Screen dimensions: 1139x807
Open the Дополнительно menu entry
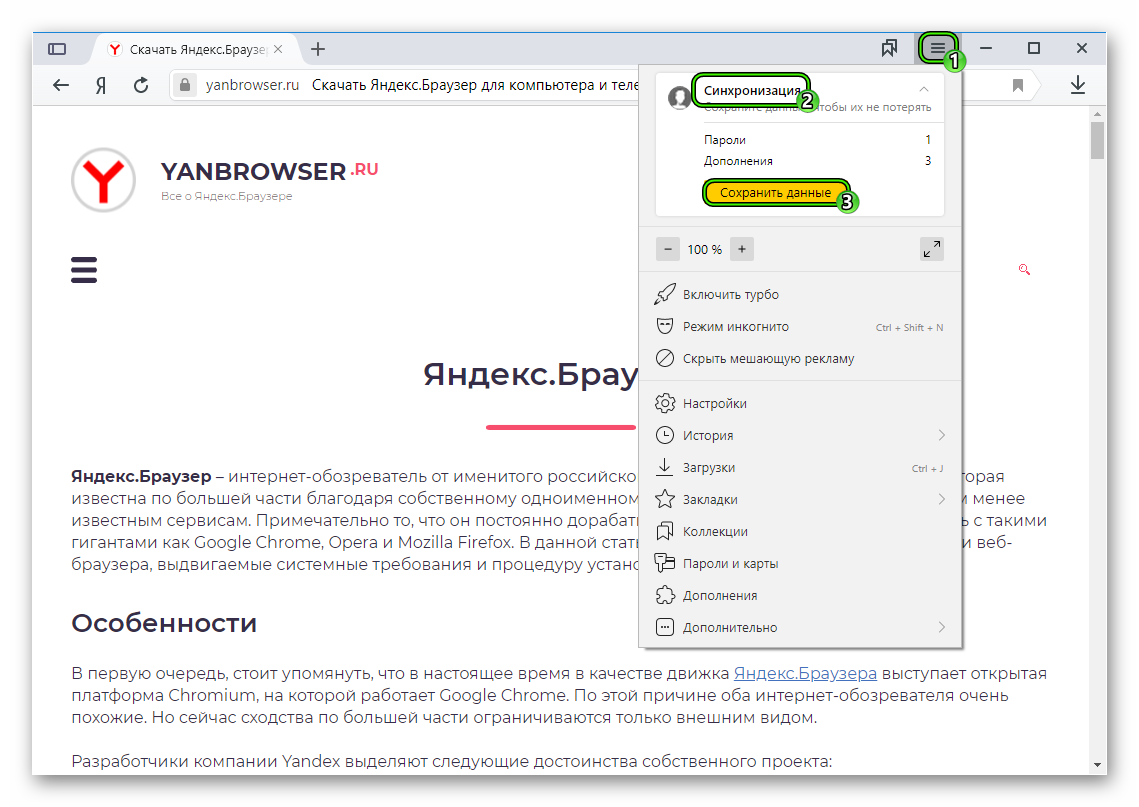click(x=800, y=627)
